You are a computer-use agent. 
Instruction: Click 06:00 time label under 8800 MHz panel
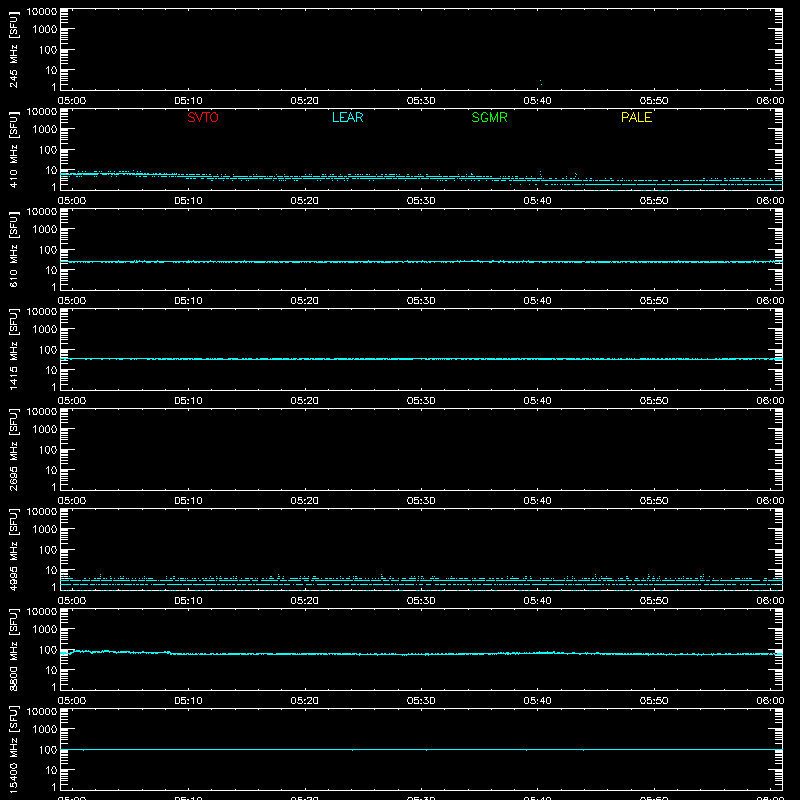tap(770, 701)
